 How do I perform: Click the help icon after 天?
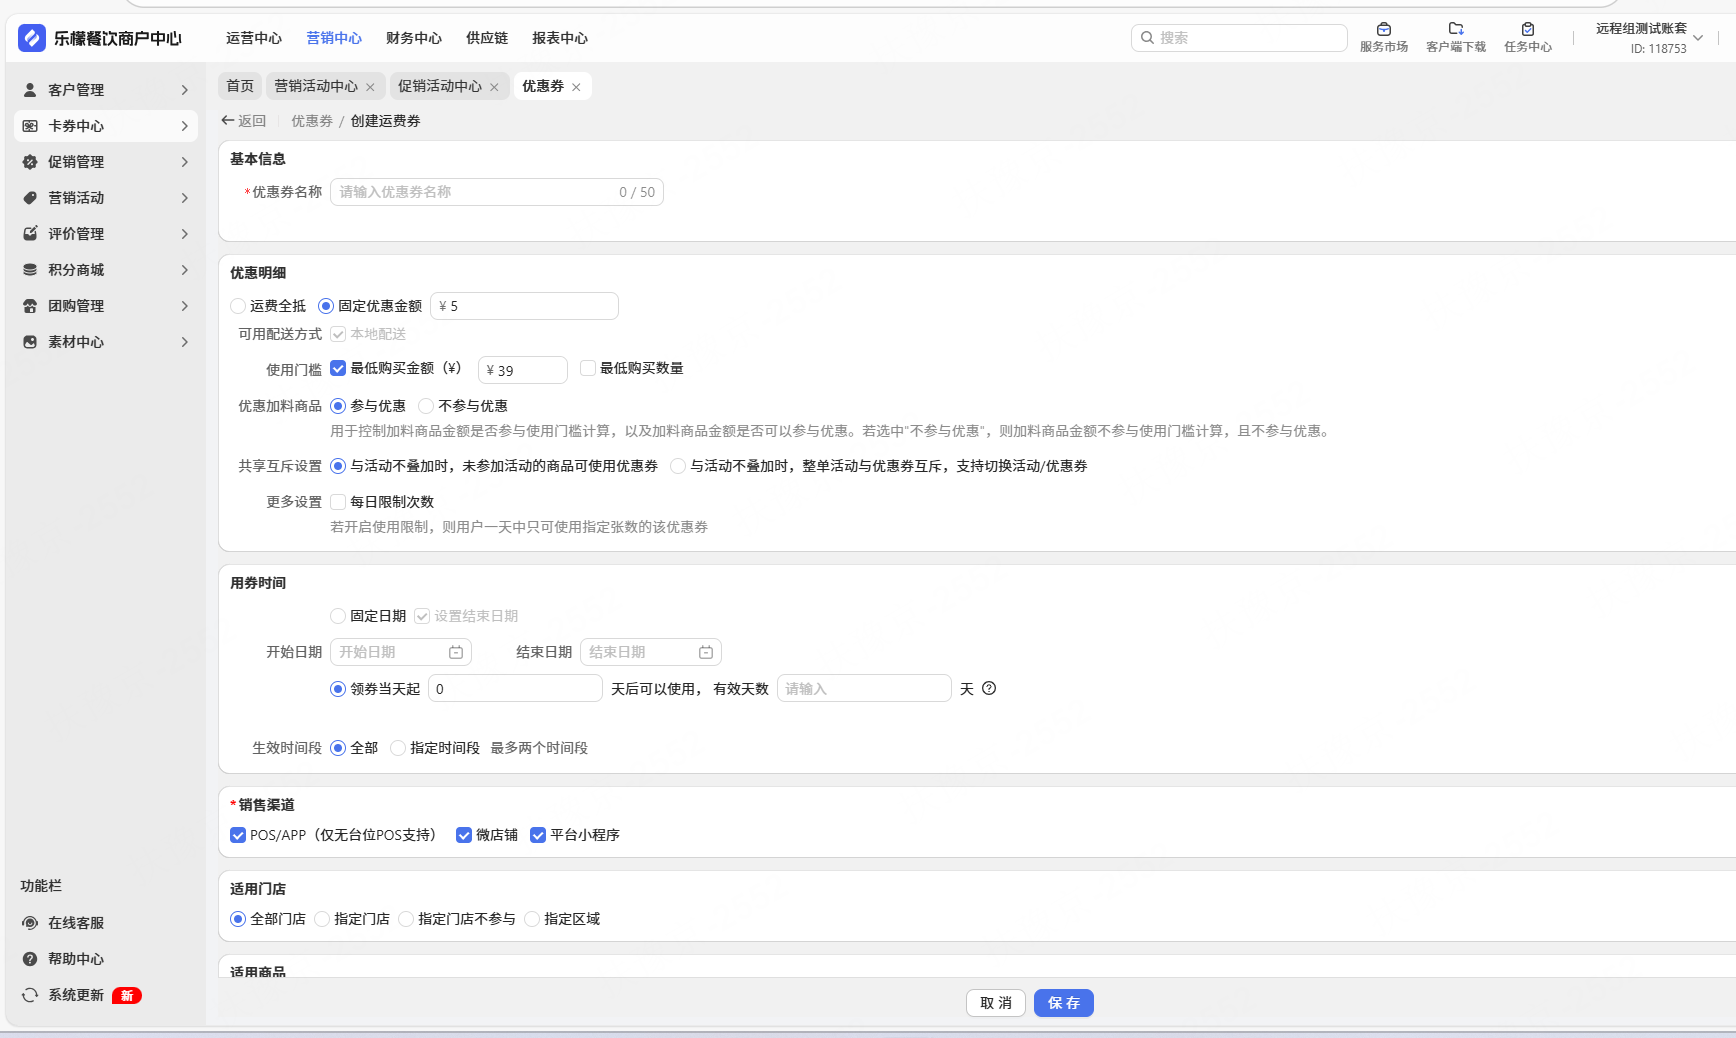coord(989,688)
